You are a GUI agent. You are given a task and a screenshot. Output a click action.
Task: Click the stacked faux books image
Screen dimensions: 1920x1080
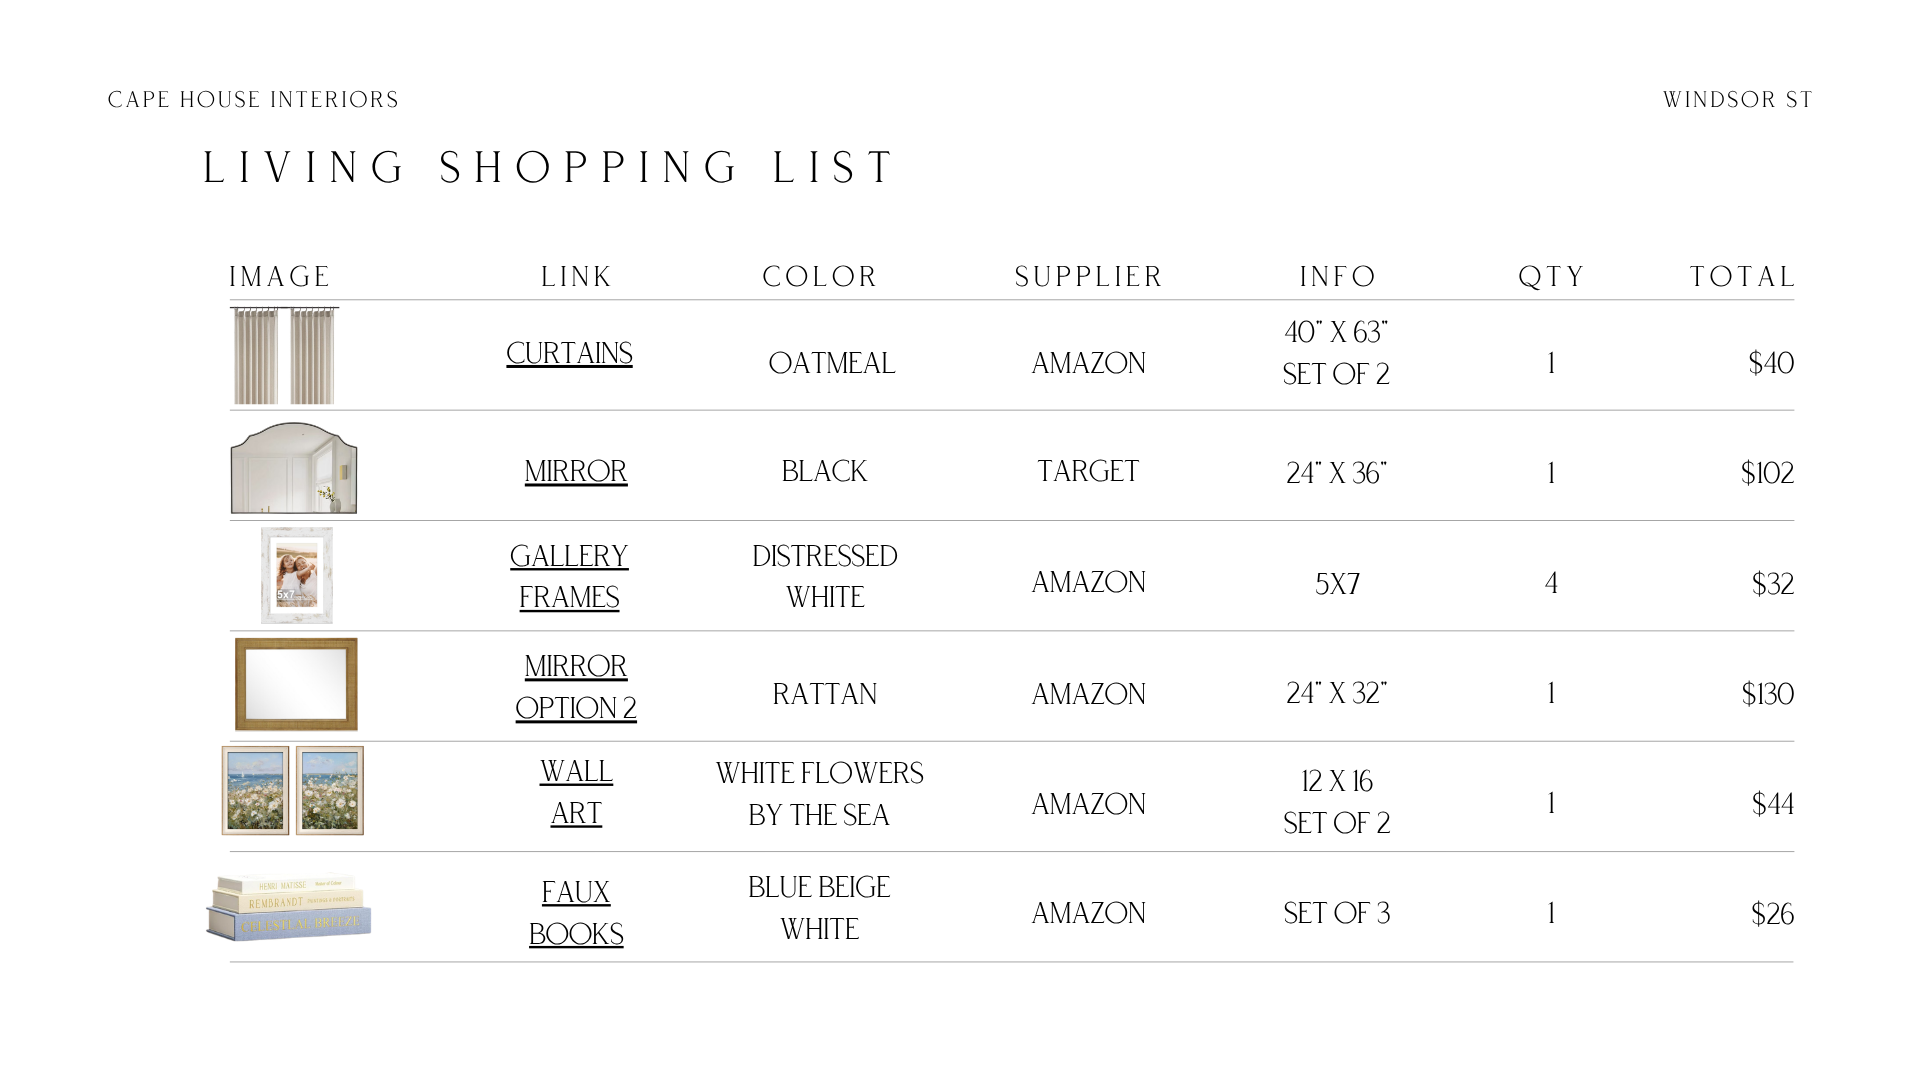click(289, 908)
